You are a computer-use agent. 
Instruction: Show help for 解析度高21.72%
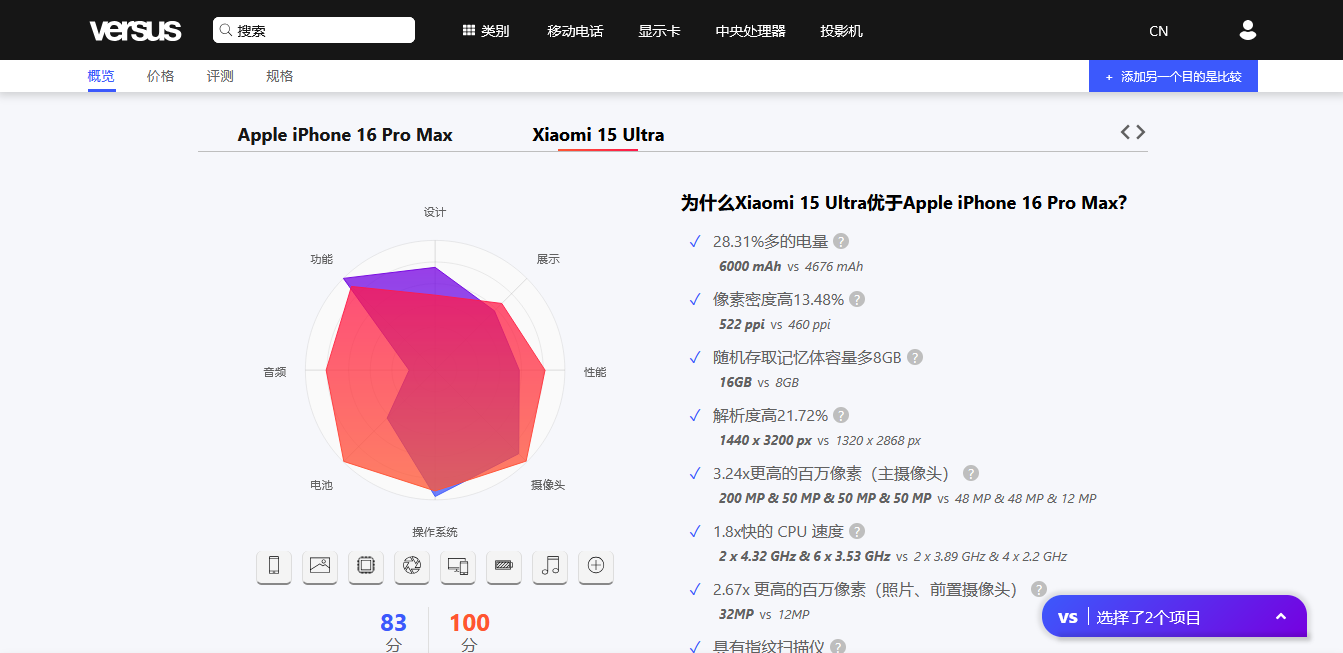point(841,415)
